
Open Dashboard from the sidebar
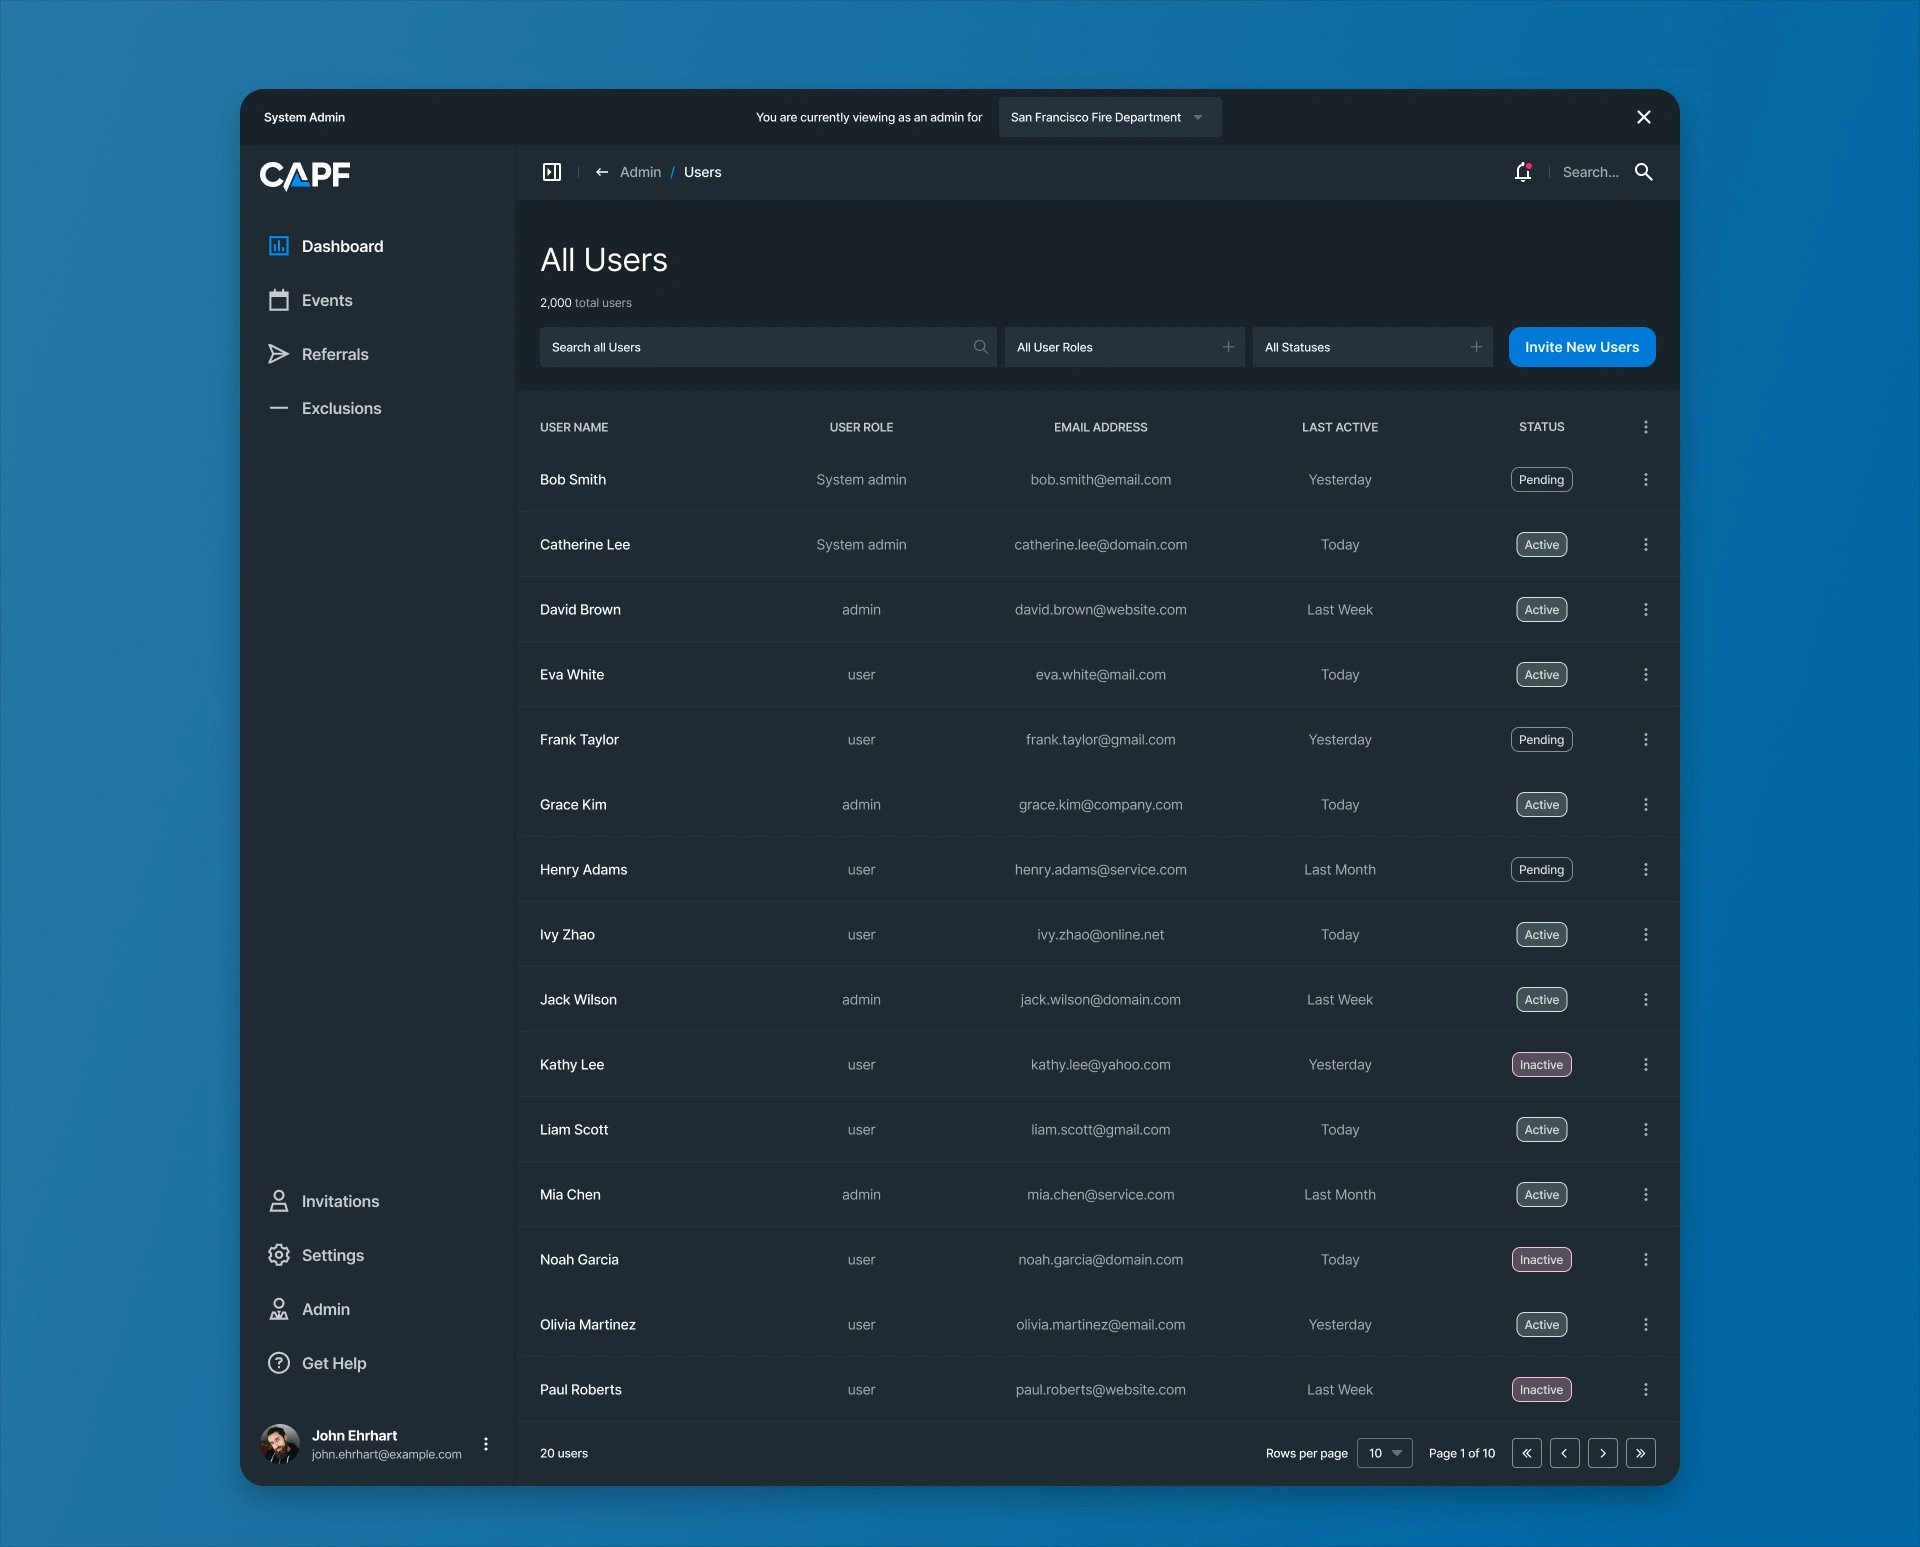pyautogui.click(x=341, y=246)
